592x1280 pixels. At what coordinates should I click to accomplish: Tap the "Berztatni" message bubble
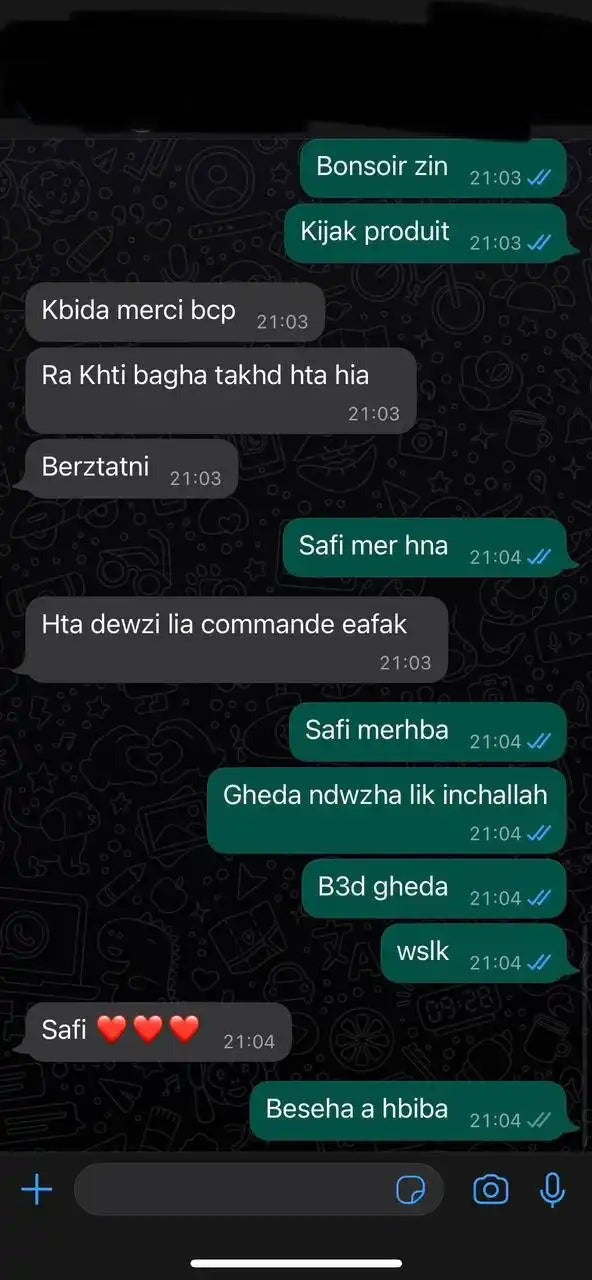click(131, 468)
